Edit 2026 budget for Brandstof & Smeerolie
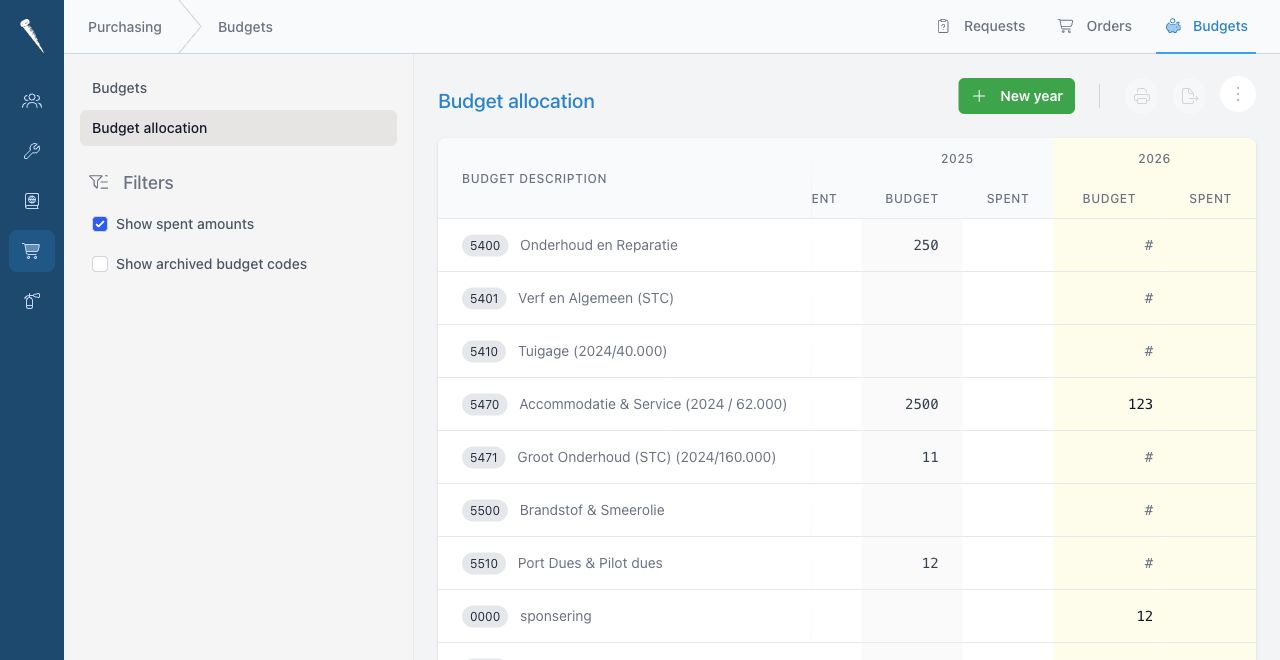This screenshot has width=1280, height=660. (1109, 510)
